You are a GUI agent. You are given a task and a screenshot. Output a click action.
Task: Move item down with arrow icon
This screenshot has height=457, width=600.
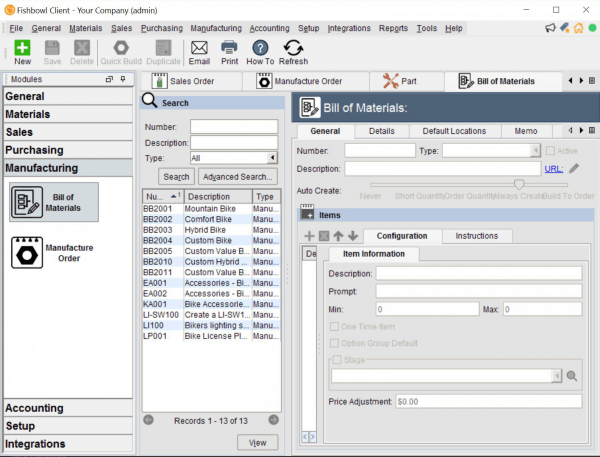(x=353, y=236)
